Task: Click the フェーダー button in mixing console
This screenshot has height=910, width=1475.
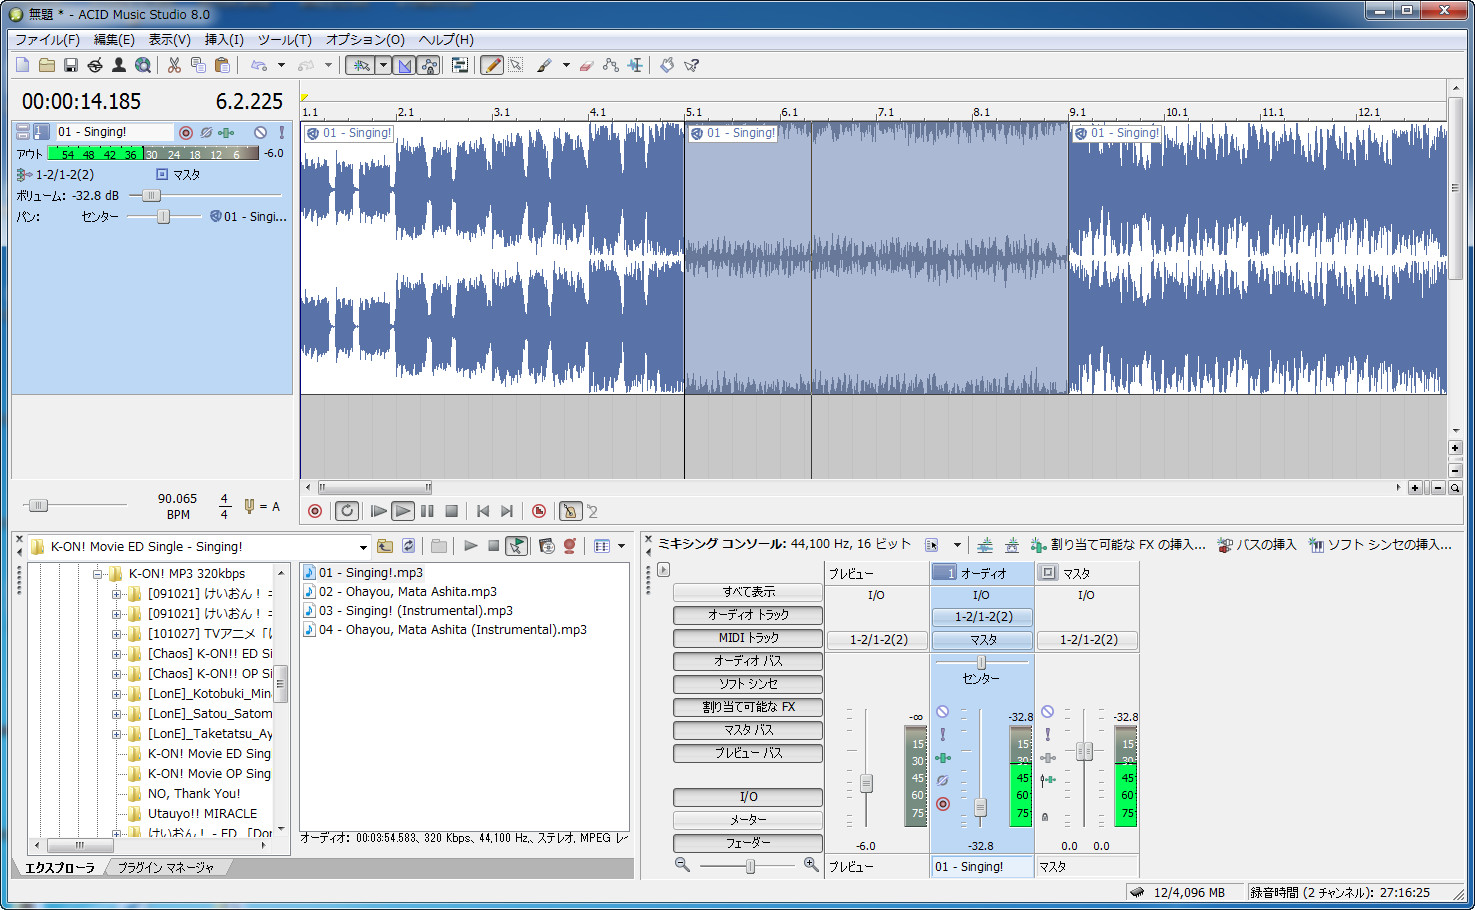Action: [748, 843]
